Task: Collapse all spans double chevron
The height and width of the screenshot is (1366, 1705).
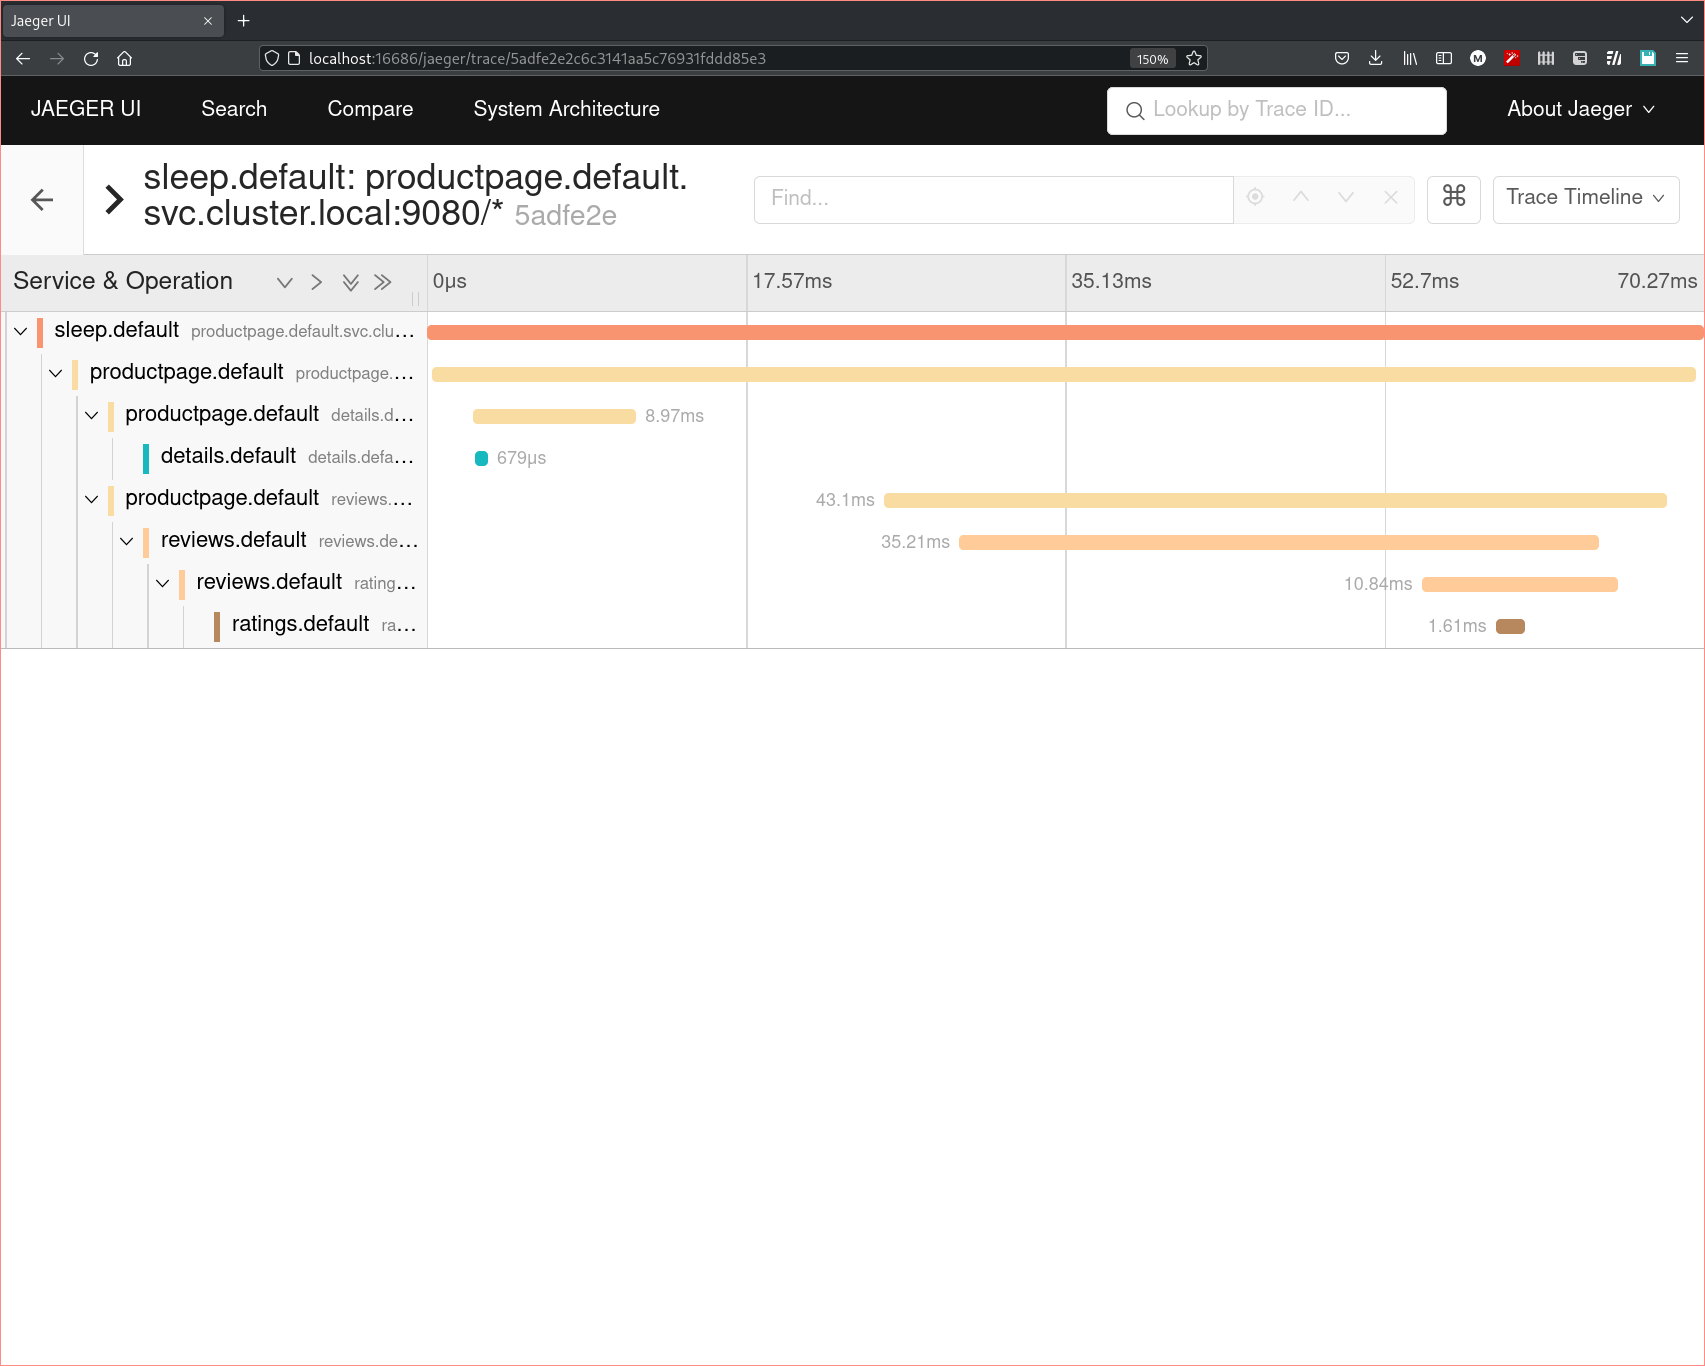Action: point(350,283)
